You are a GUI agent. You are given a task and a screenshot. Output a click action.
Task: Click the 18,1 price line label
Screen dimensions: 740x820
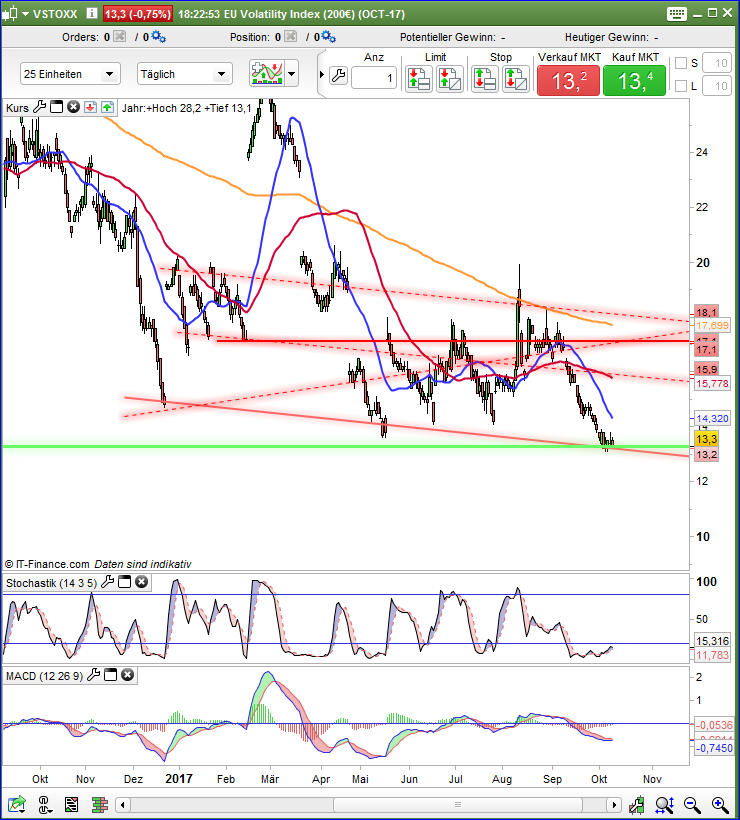[x=706, y=311]
